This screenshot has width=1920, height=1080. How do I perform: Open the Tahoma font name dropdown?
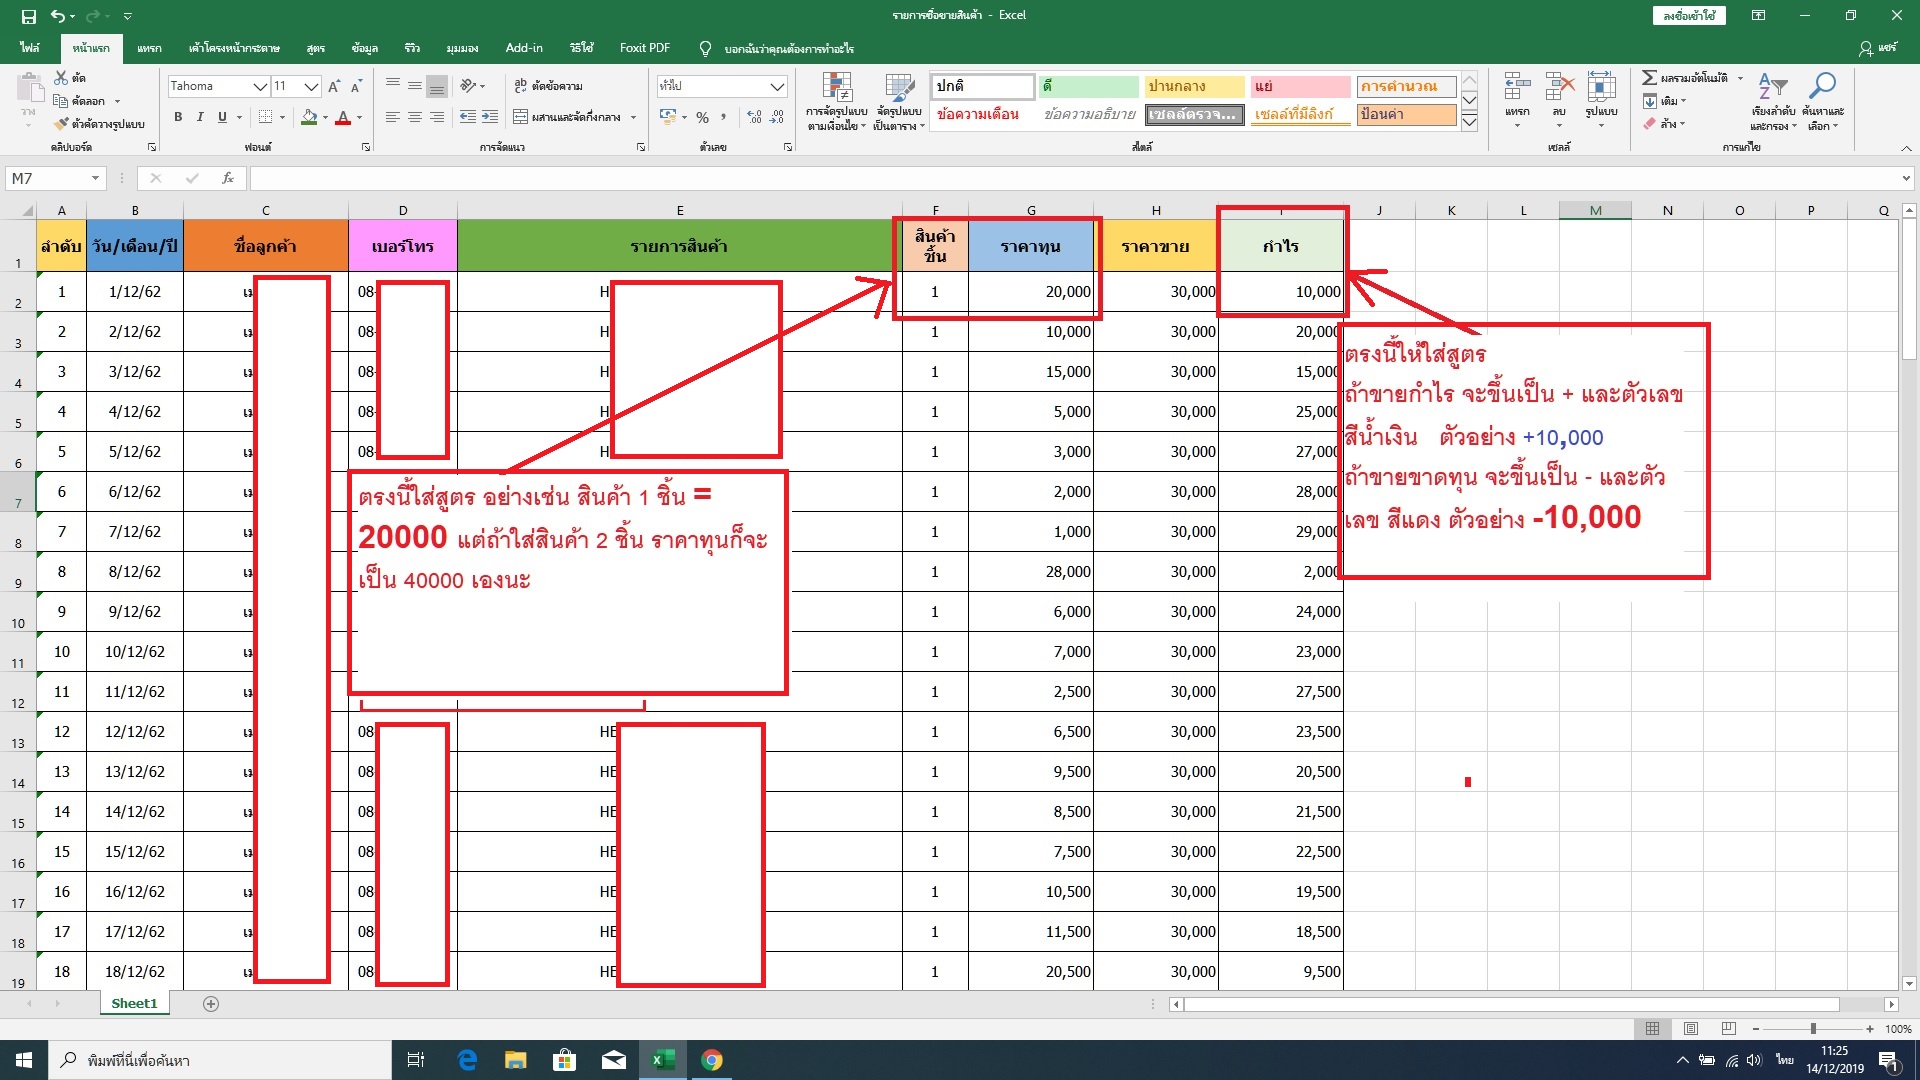[260, 87]
